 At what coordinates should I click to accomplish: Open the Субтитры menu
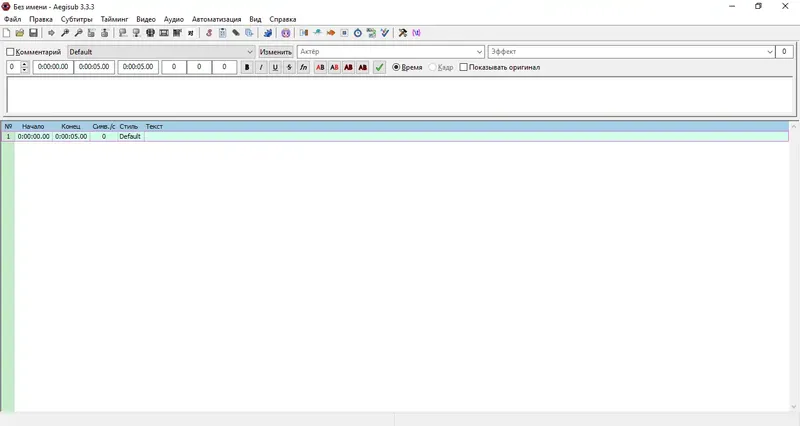tap(77, 19)
